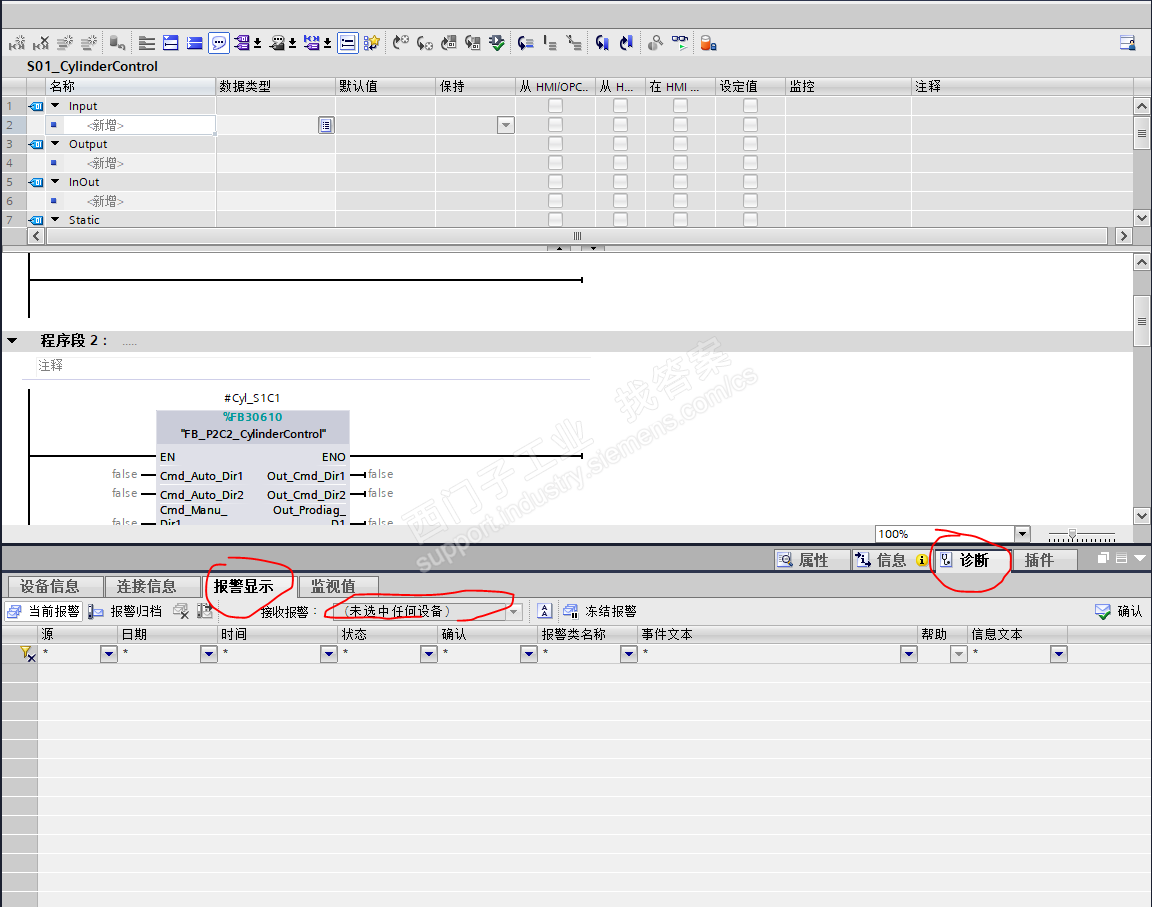
Task: Click the float window icon in inspector
Action: point(1103,558)
